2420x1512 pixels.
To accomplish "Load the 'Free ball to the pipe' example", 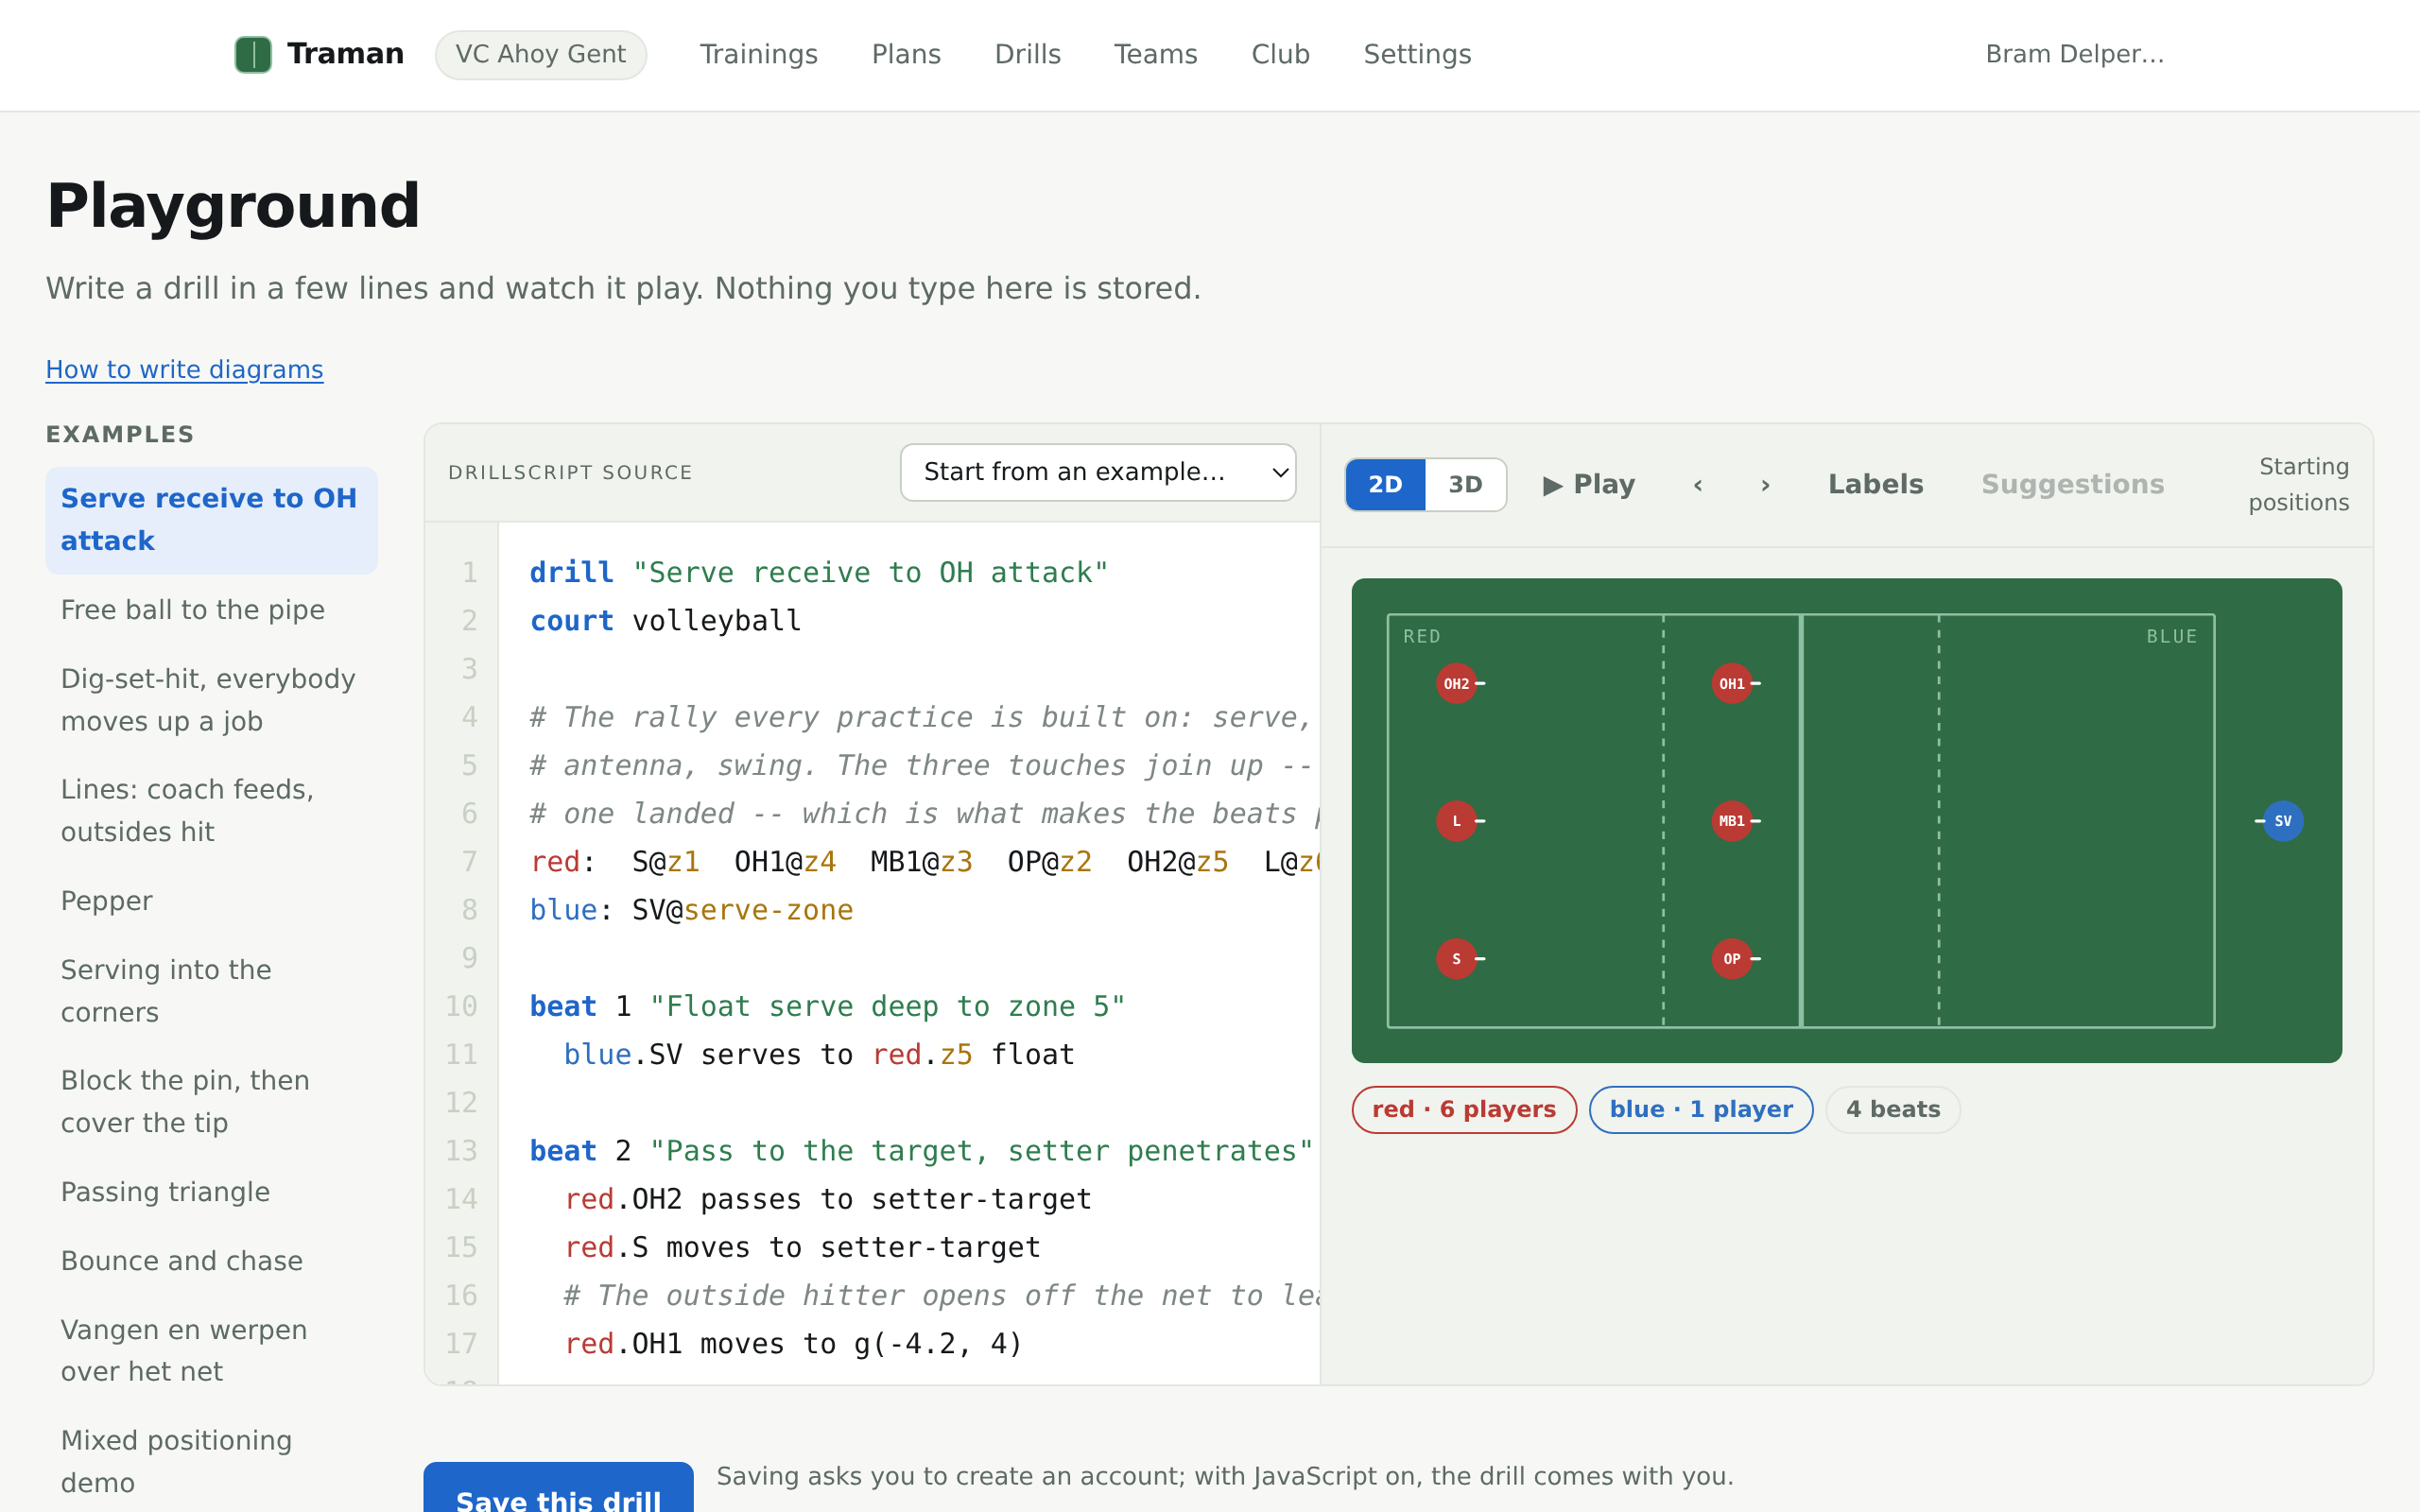I will pyautogui.click(x=211, y=610).
